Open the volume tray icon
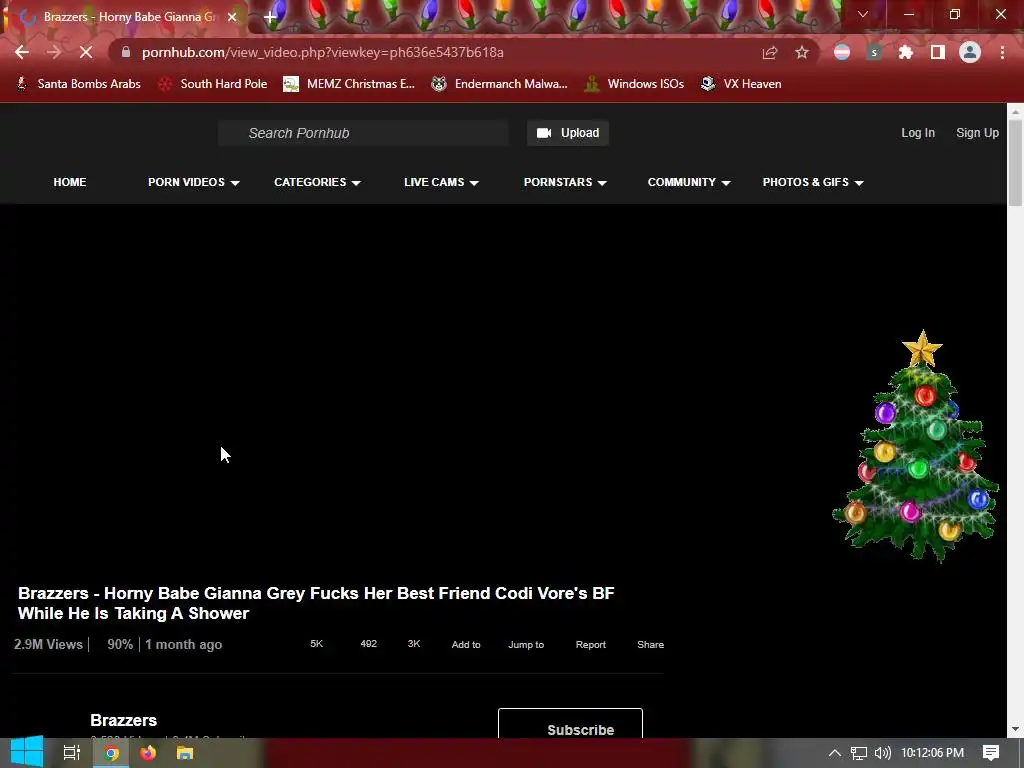Screen dimensions: 1024x768 click(882, 753)
